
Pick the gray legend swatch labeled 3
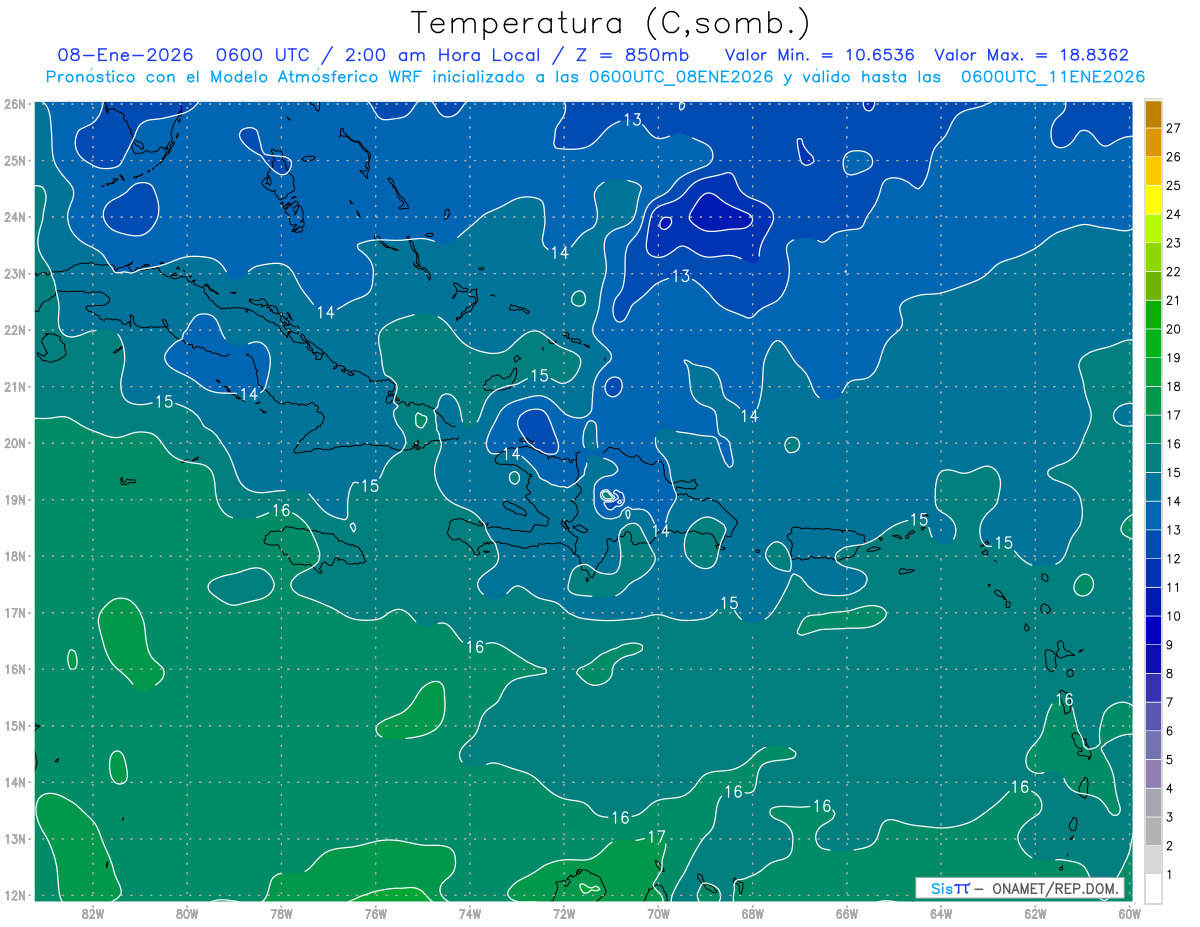(x=1153, y=802)
